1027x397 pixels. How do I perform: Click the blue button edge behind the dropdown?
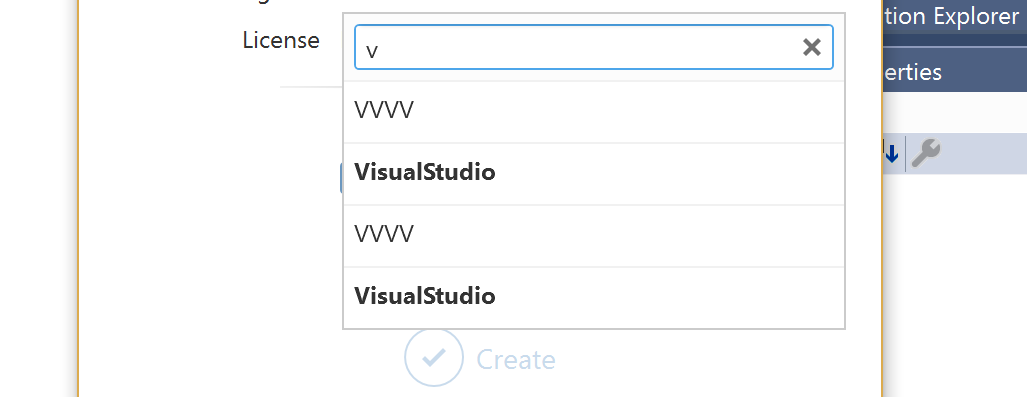click(341, 178)
